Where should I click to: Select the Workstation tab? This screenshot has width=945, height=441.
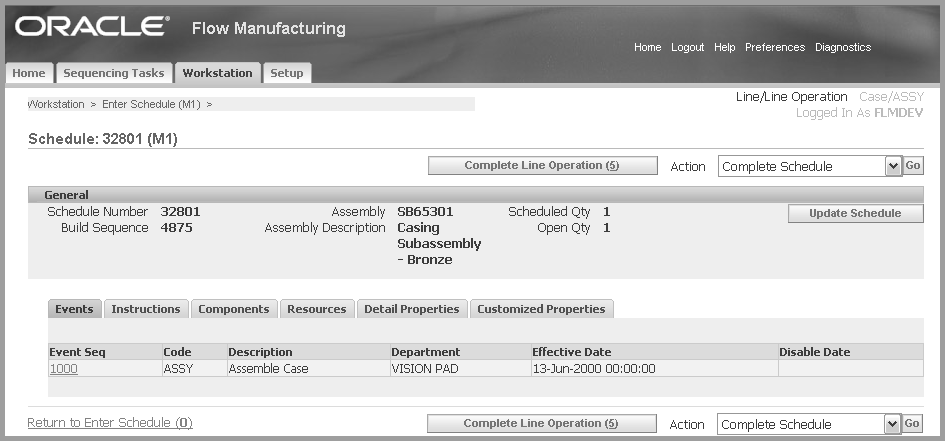(218, 73)
